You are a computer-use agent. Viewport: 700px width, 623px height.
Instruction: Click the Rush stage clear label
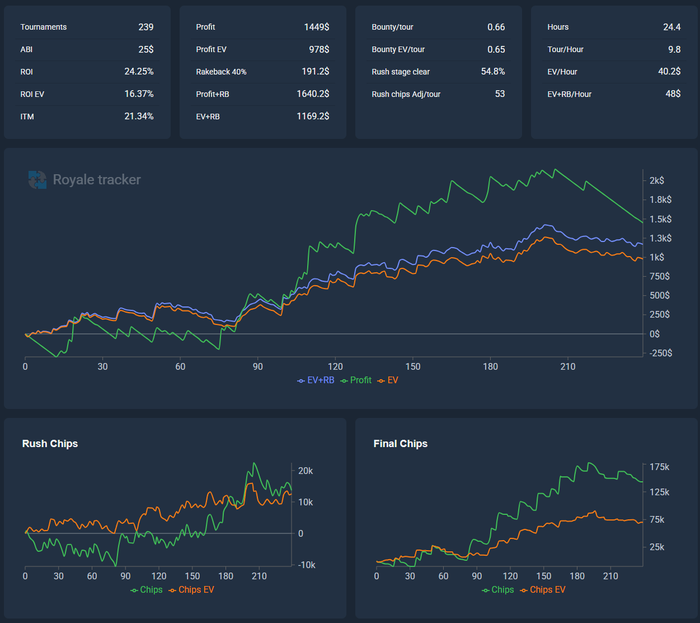pyautogui.click(x=400, y=72)
